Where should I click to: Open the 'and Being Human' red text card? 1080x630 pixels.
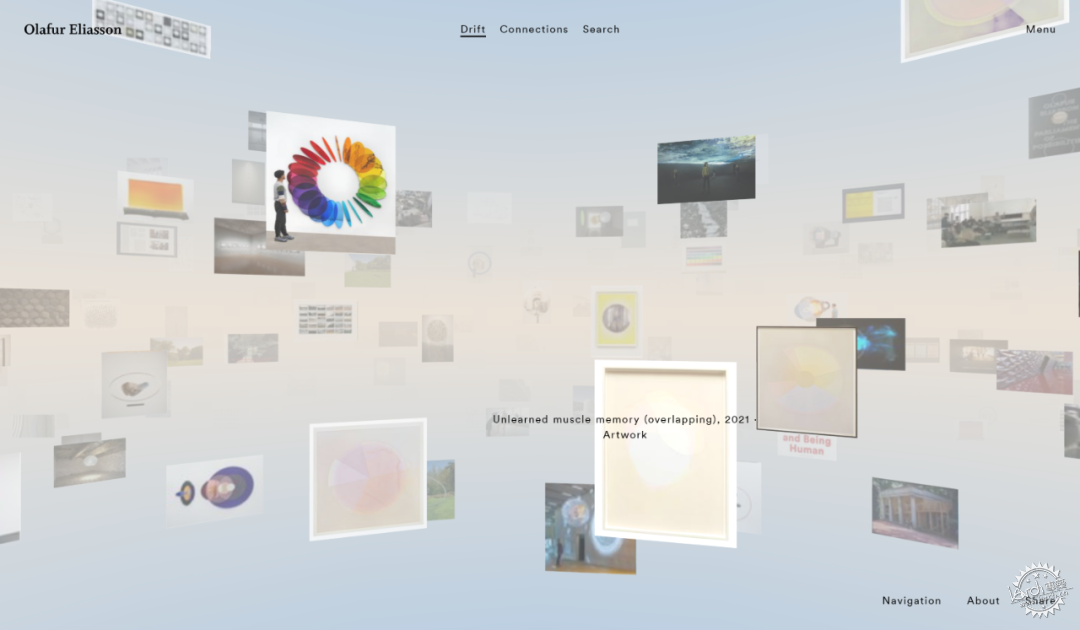(807, 445)
